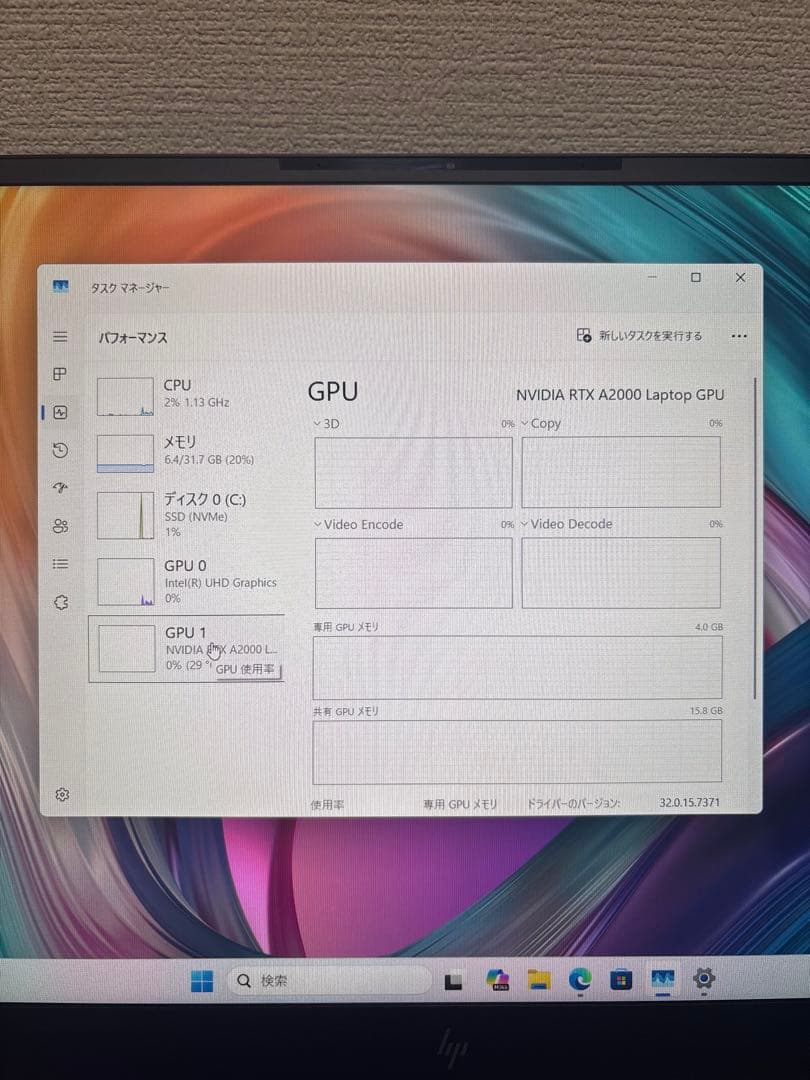Launch Microsoft Edge from the taskbar
The height and width of the screenshot is (1080, 810).
point(580,979)
